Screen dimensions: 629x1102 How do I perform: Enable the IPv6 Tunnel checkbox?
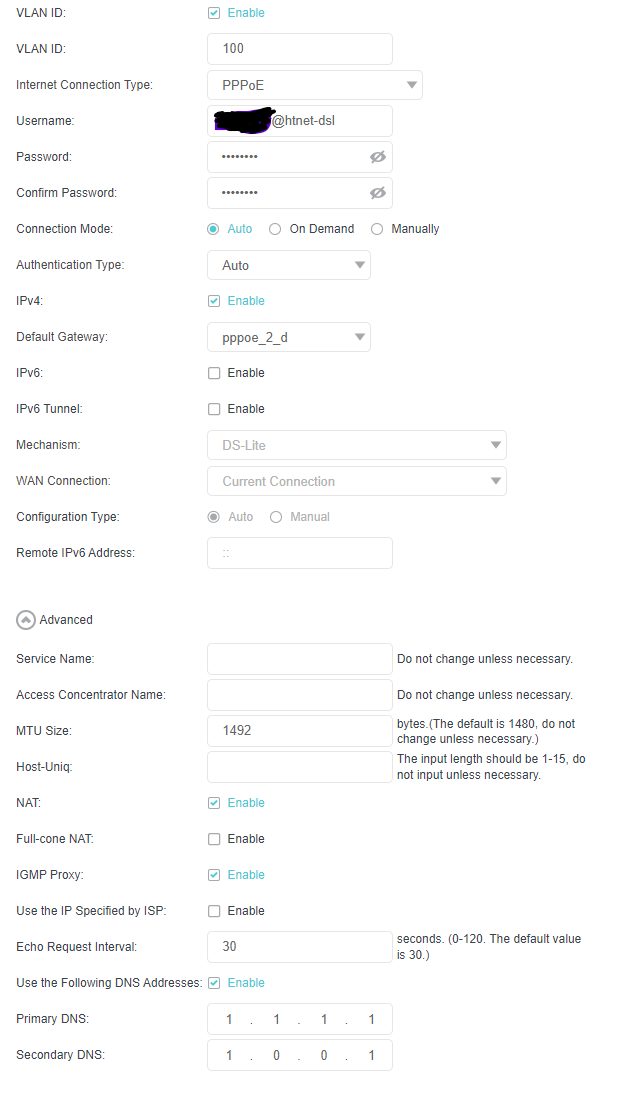214,409
